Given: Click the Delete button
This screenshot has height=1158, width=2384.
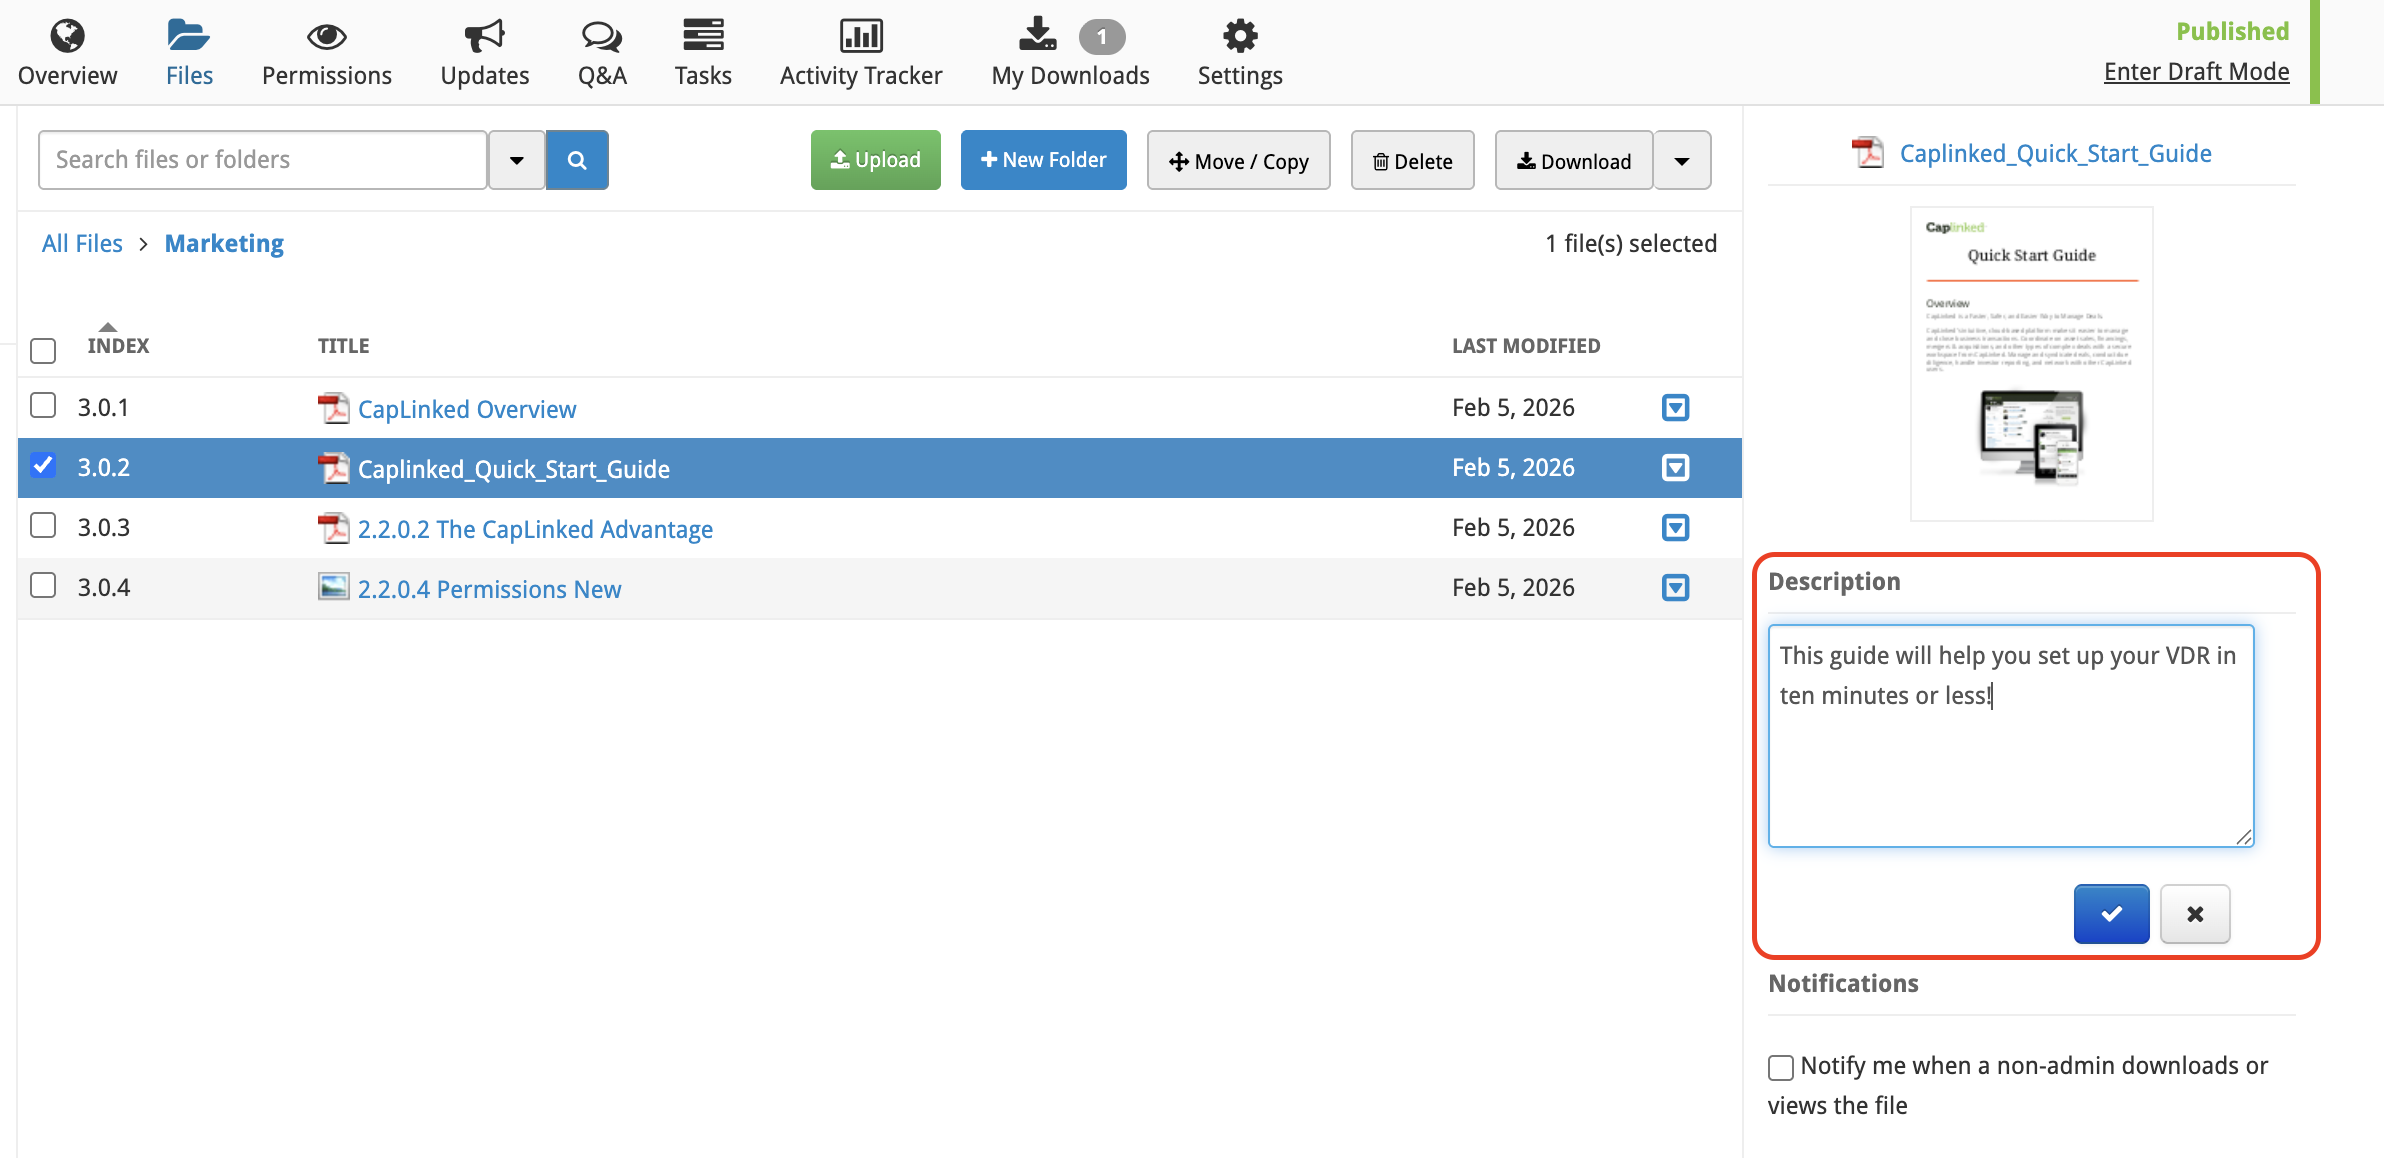Looking at the screenshot, I should pos(1413,160).
